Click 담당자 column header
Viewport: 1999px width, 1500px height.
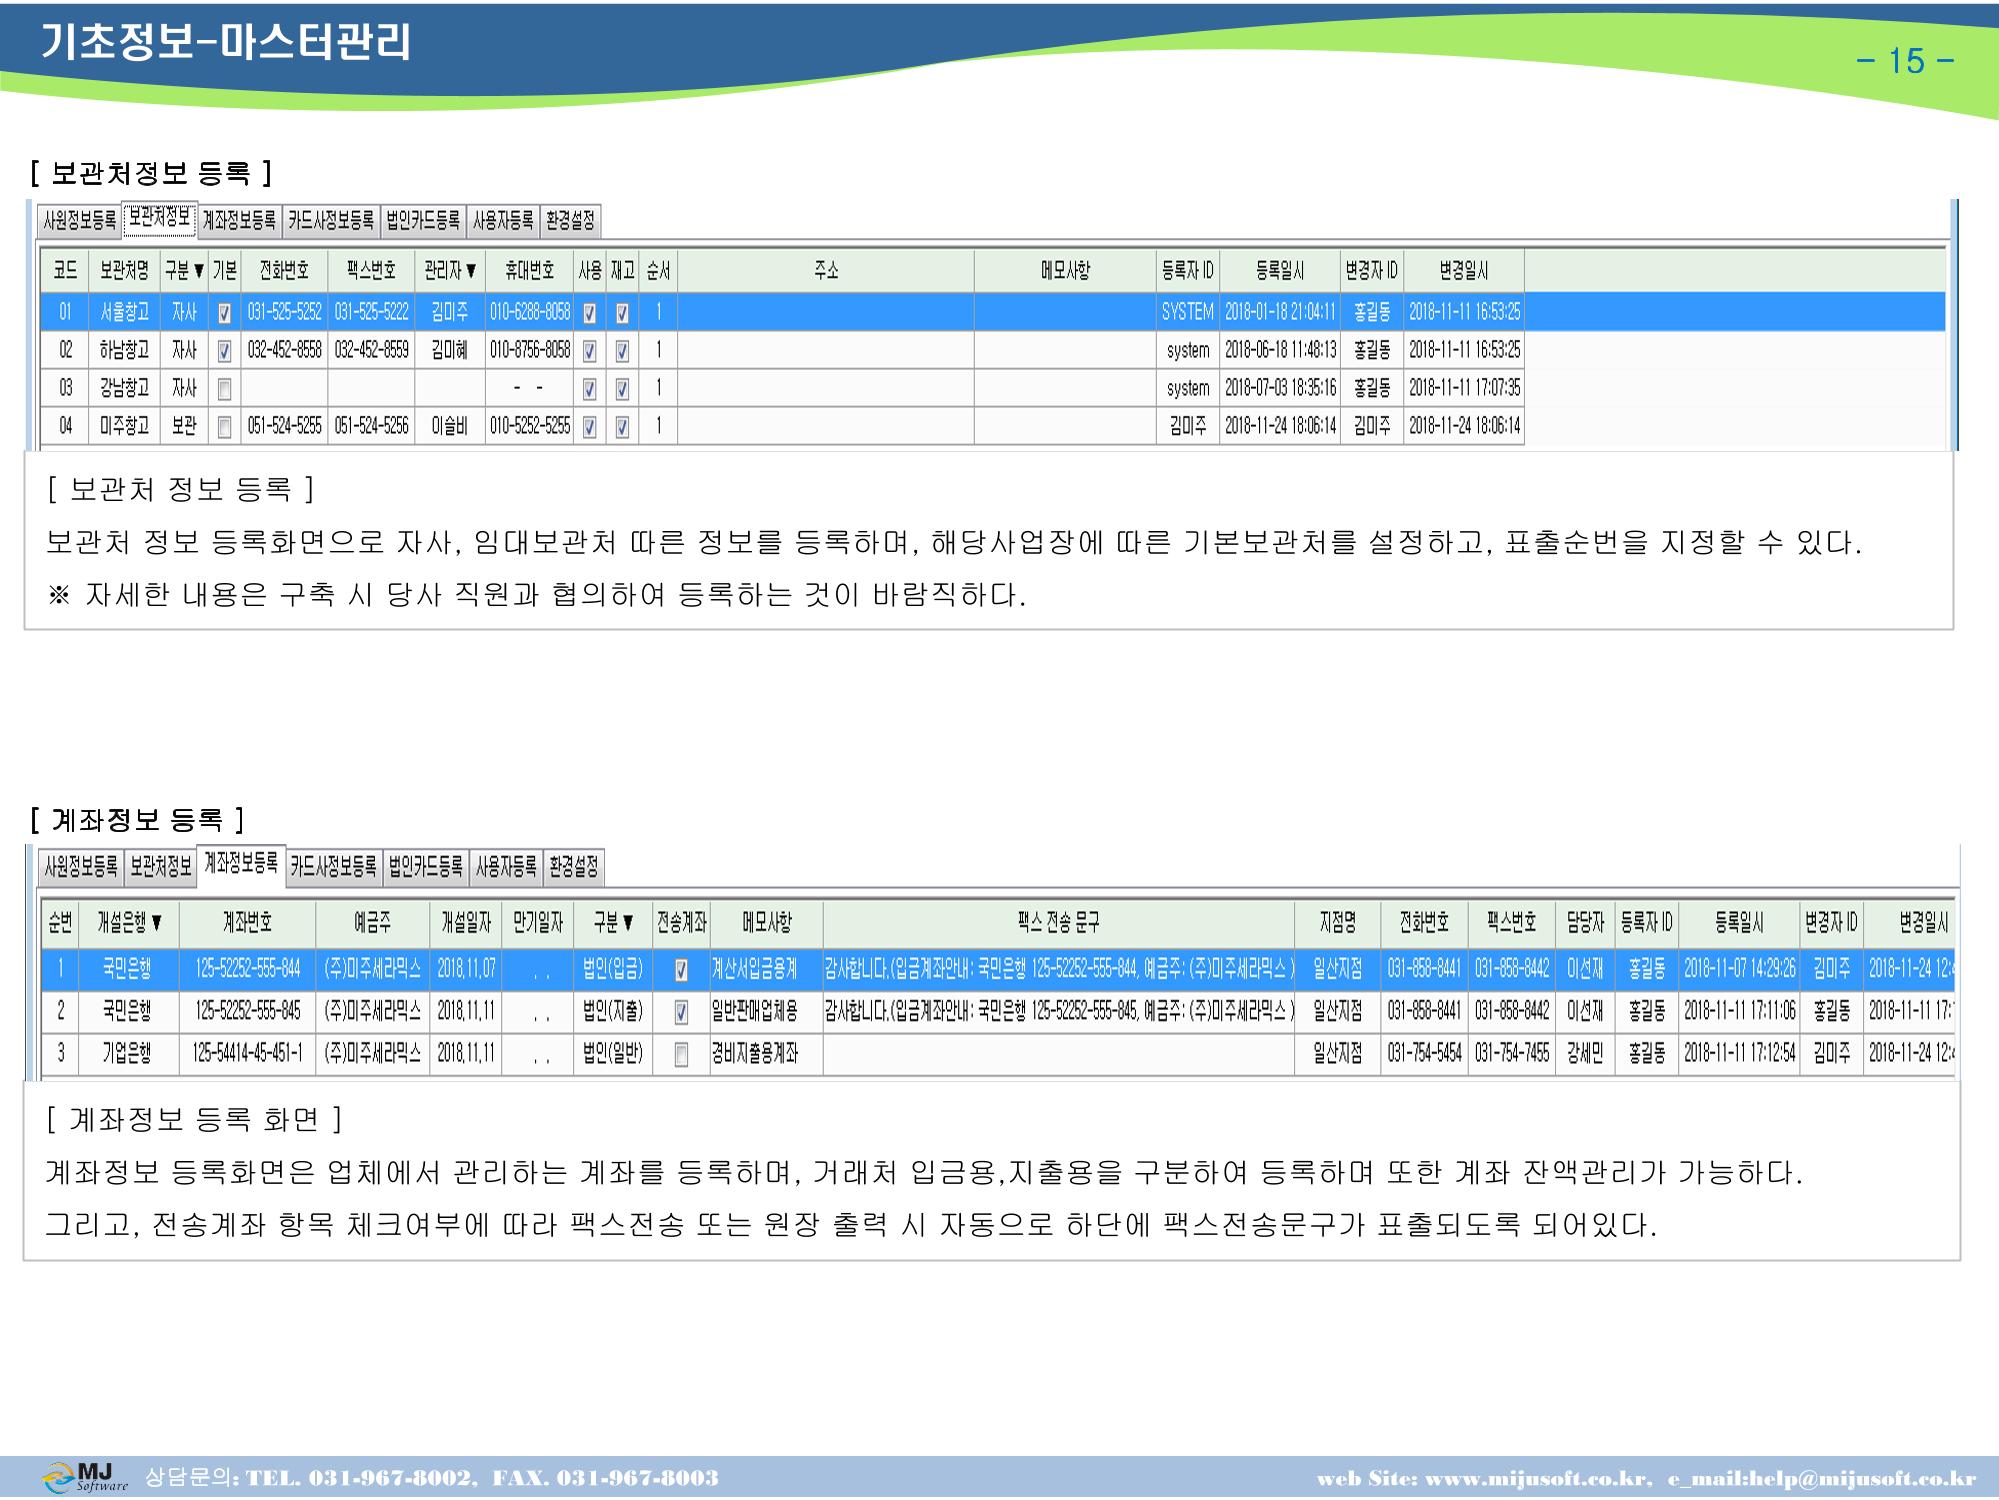point(1585,922)
